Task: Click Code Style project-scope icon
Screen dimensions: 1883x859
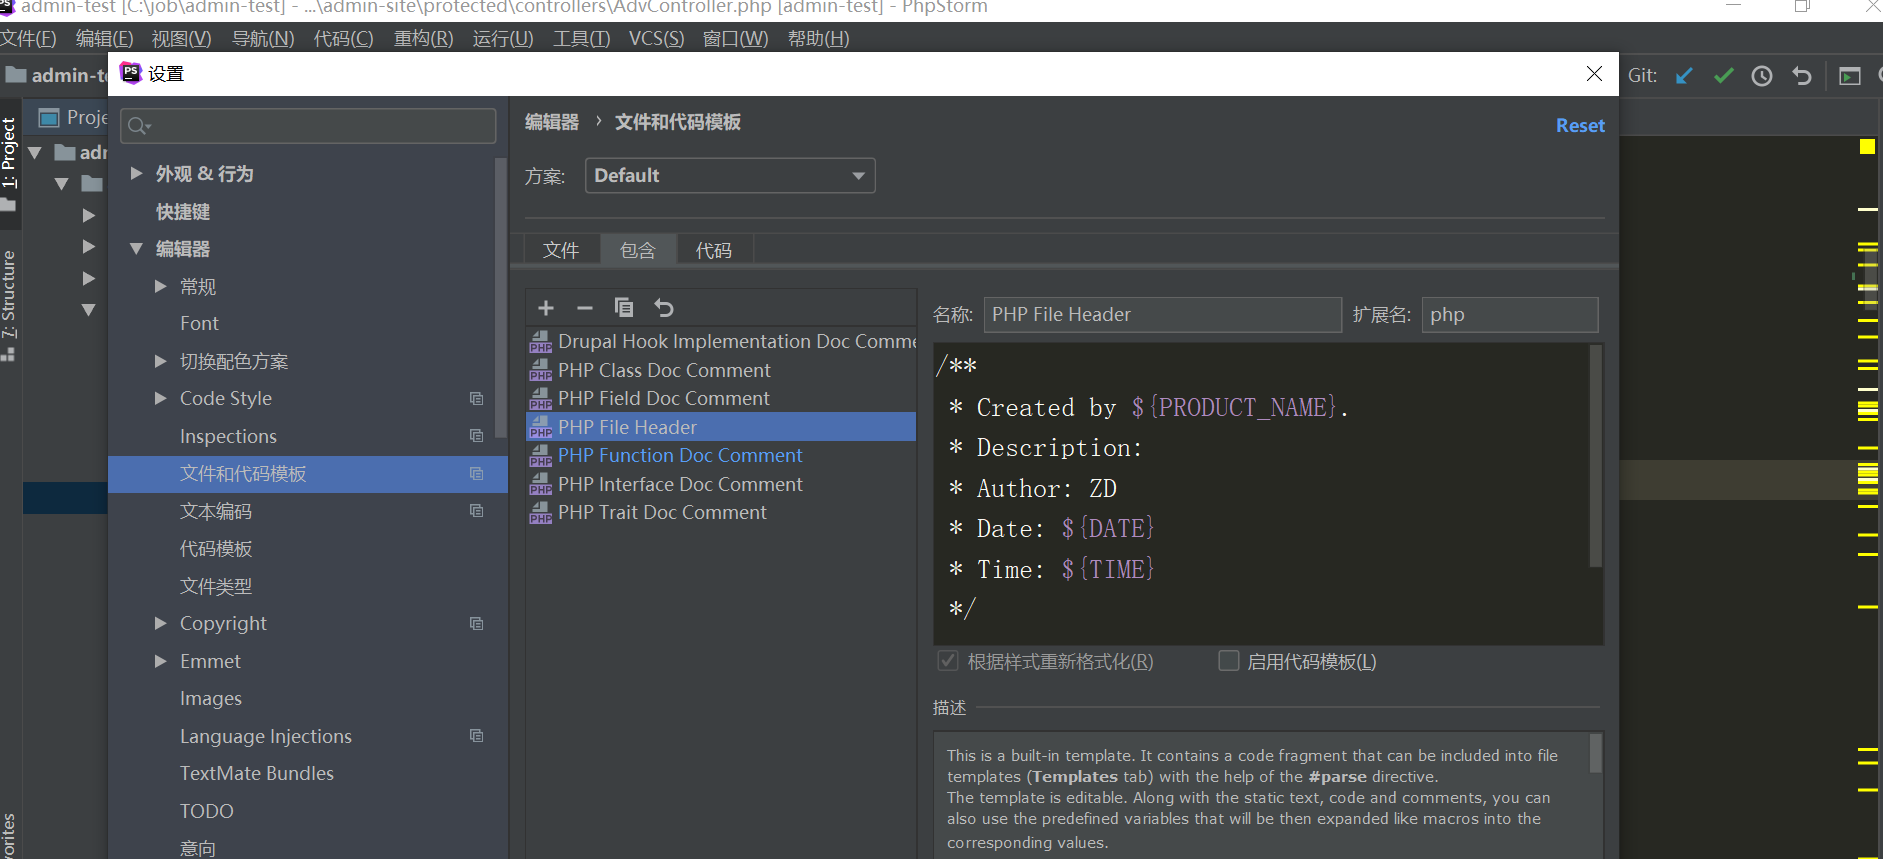Action: (x=477, y=398)
